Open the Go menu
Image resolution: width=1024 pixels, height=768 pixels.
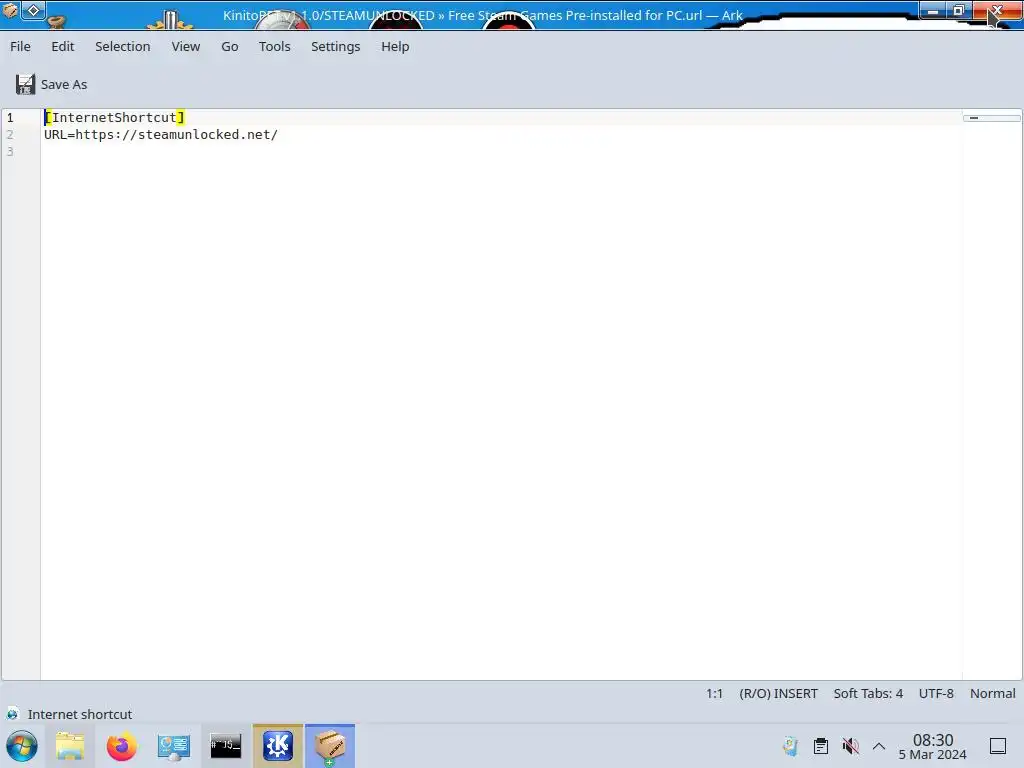pyautogui.click(x=229, y=46)
